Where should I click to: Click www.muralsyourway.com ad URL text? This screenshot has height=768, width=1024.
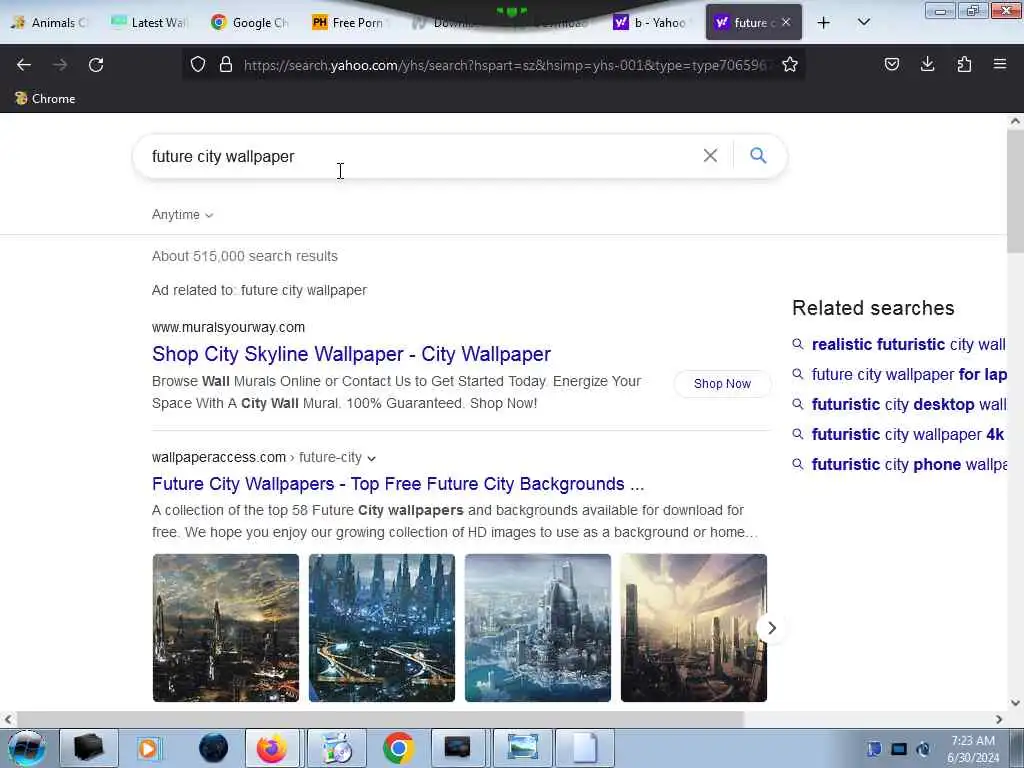pyautogui.click(x=229, y=327)
